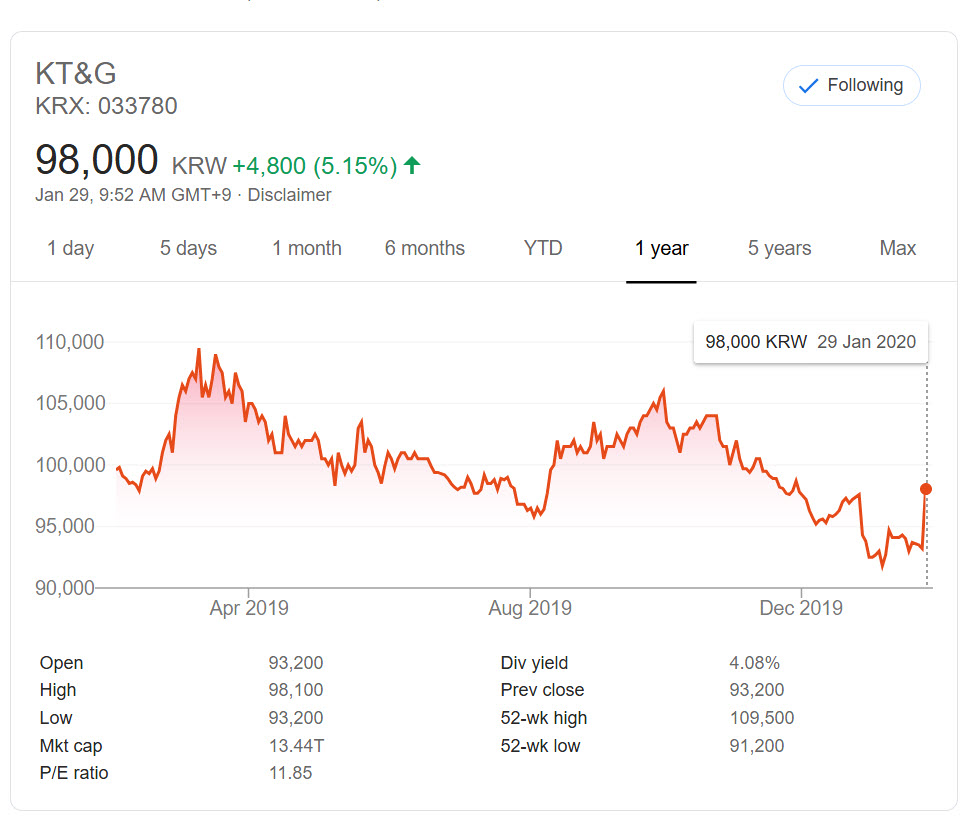Screen dimensions: 967x820
Task: Click the Dec 2019 x-axis label
Action: click(801, 608)
